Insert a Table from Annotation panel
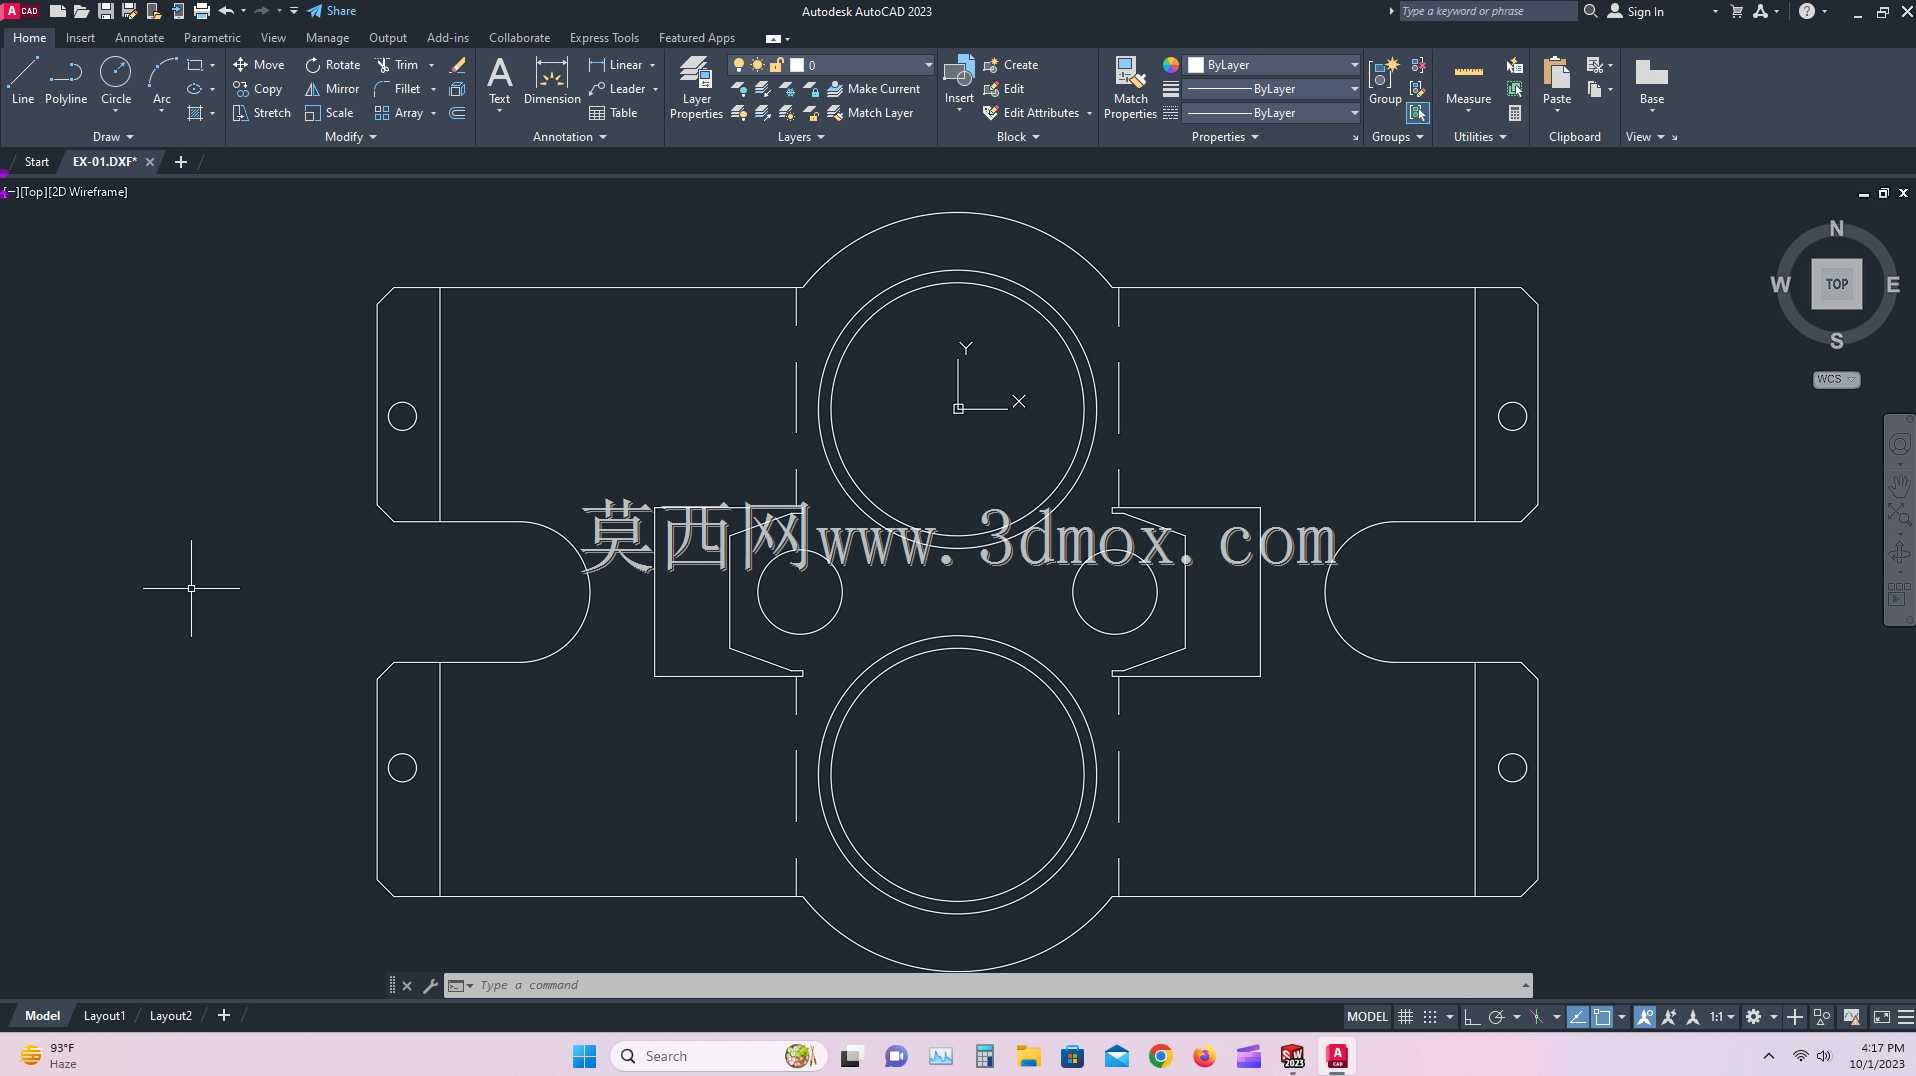 [x=613, y=113]
